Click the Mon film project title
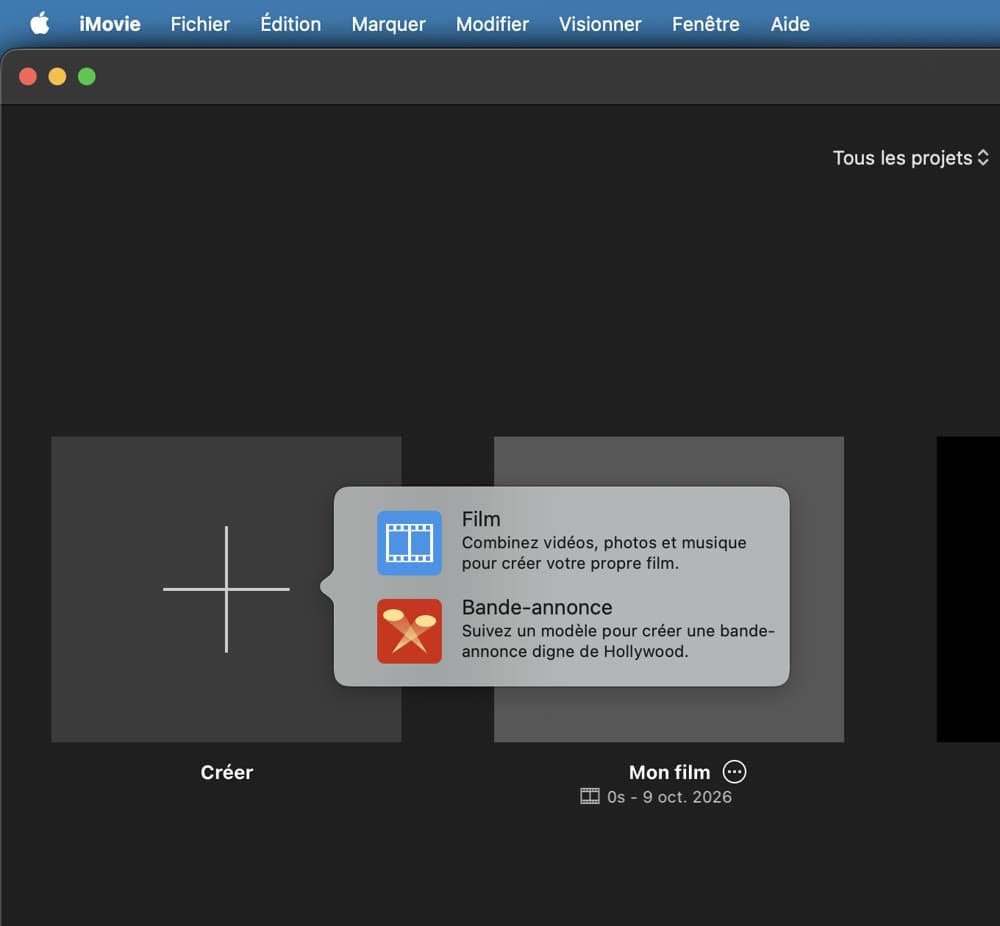1000x926 pixels. pos(670,772)
